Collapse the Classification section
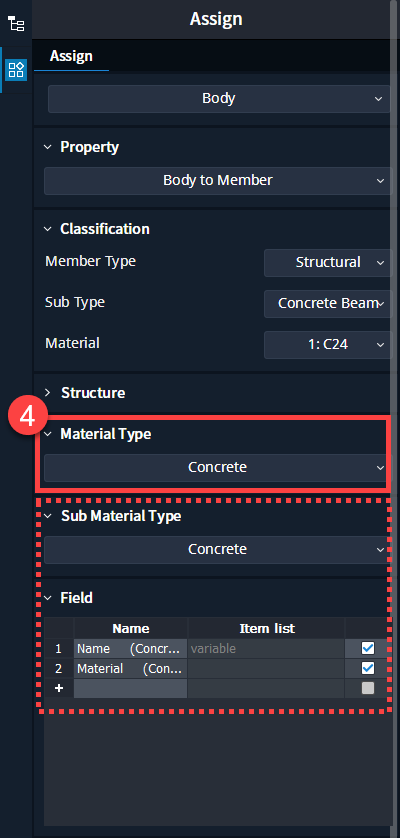Viewport: 400px width, 838px height. 48,229
